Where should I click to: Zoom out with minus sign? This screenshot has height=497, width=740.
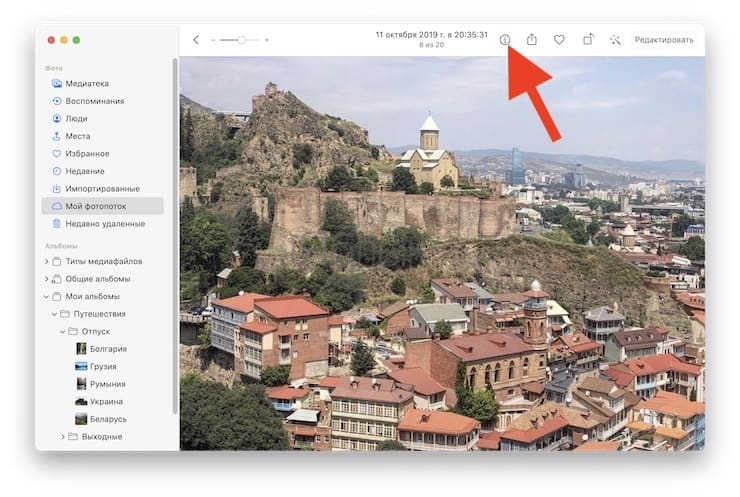coord(213,40)
